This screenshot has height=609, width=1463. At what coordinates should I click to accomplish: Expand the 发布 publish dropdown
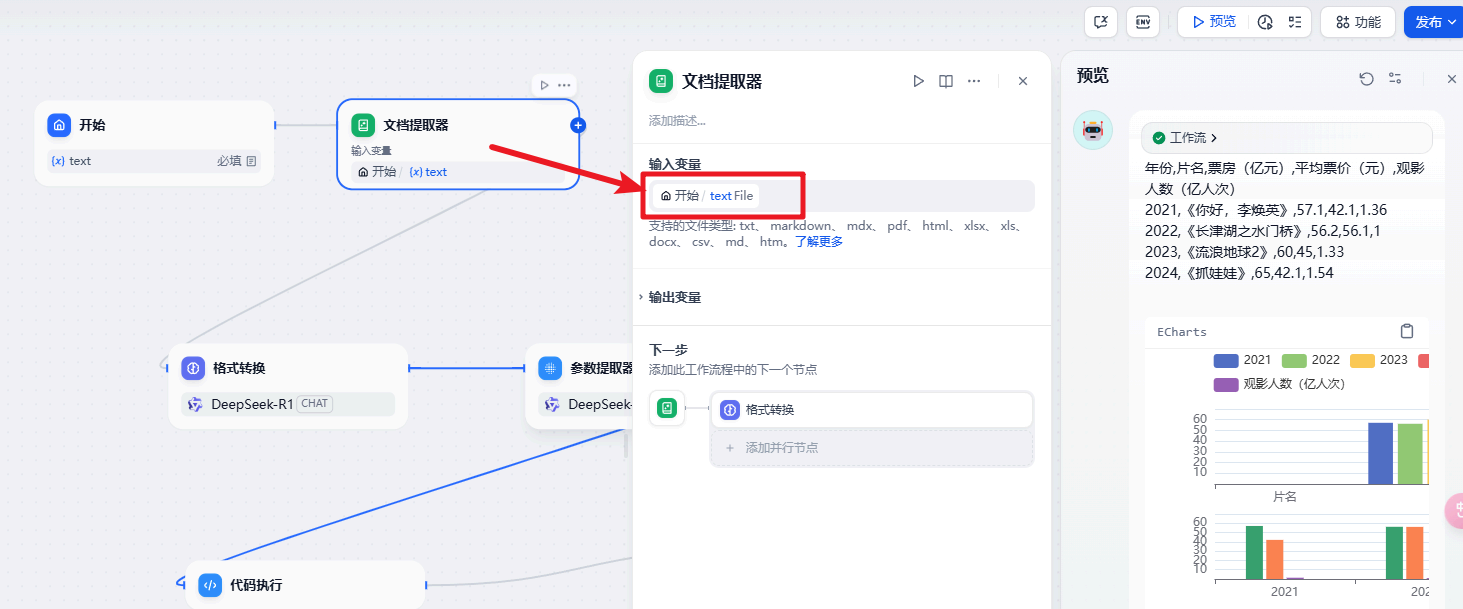pyautogui.click(x=1435, y=22)
